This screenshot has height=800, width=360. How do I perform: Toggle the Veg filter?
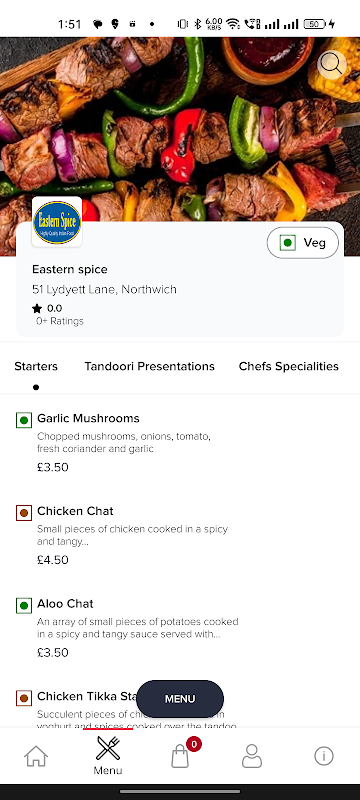303,243
